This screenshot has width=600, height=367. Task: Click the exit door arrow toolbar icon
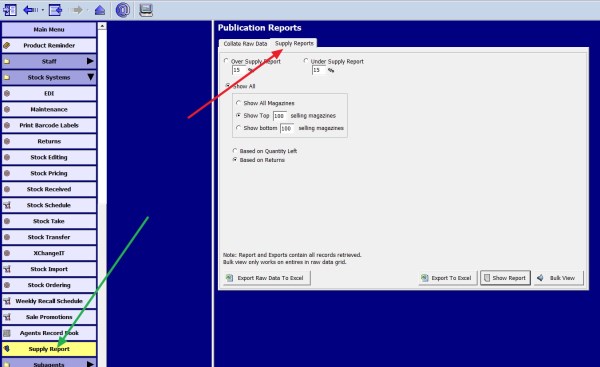(x=55, y=10)
